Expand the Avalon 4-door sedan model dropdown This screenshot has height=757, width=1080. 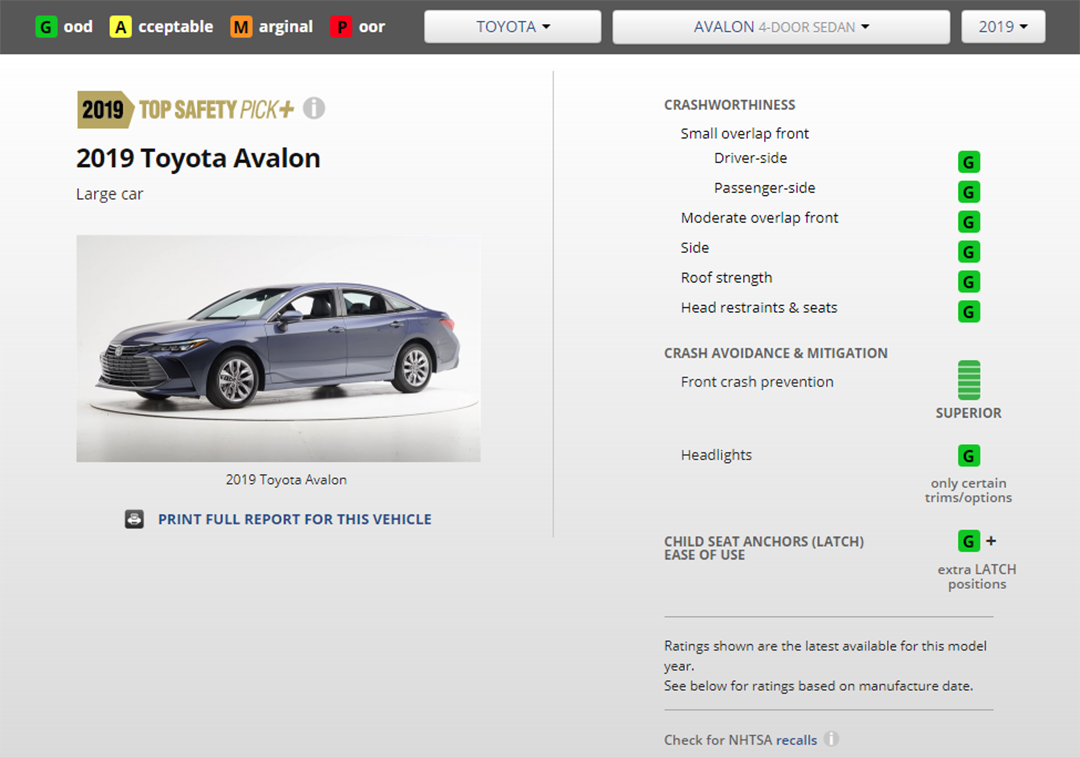781,27
